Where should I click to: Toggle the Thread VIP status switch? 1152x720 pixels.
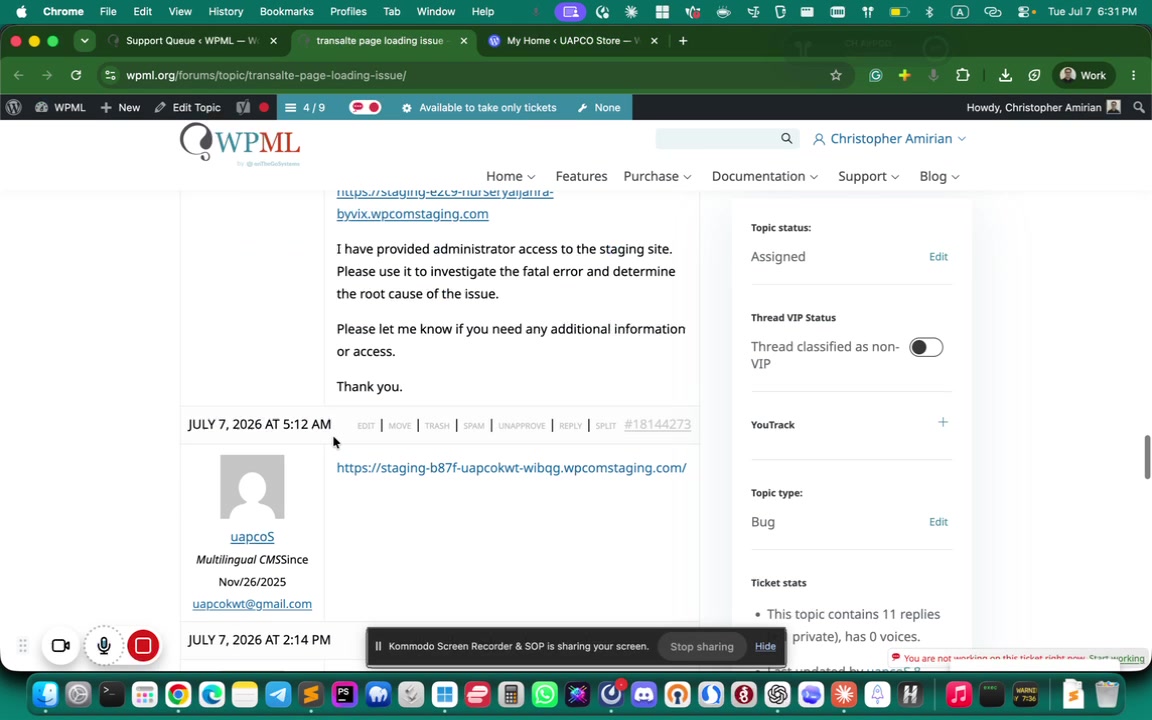pyautogui.click(x=926, y=347)
